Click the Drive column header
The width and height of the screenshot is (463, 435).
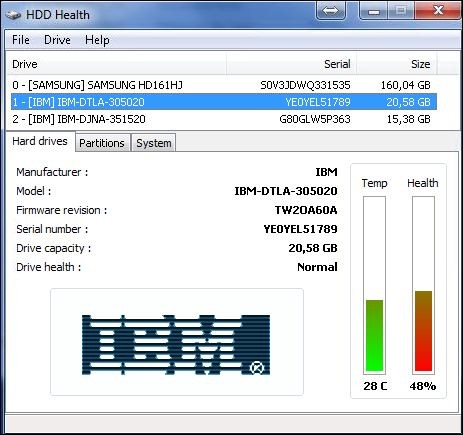[117, 64]
